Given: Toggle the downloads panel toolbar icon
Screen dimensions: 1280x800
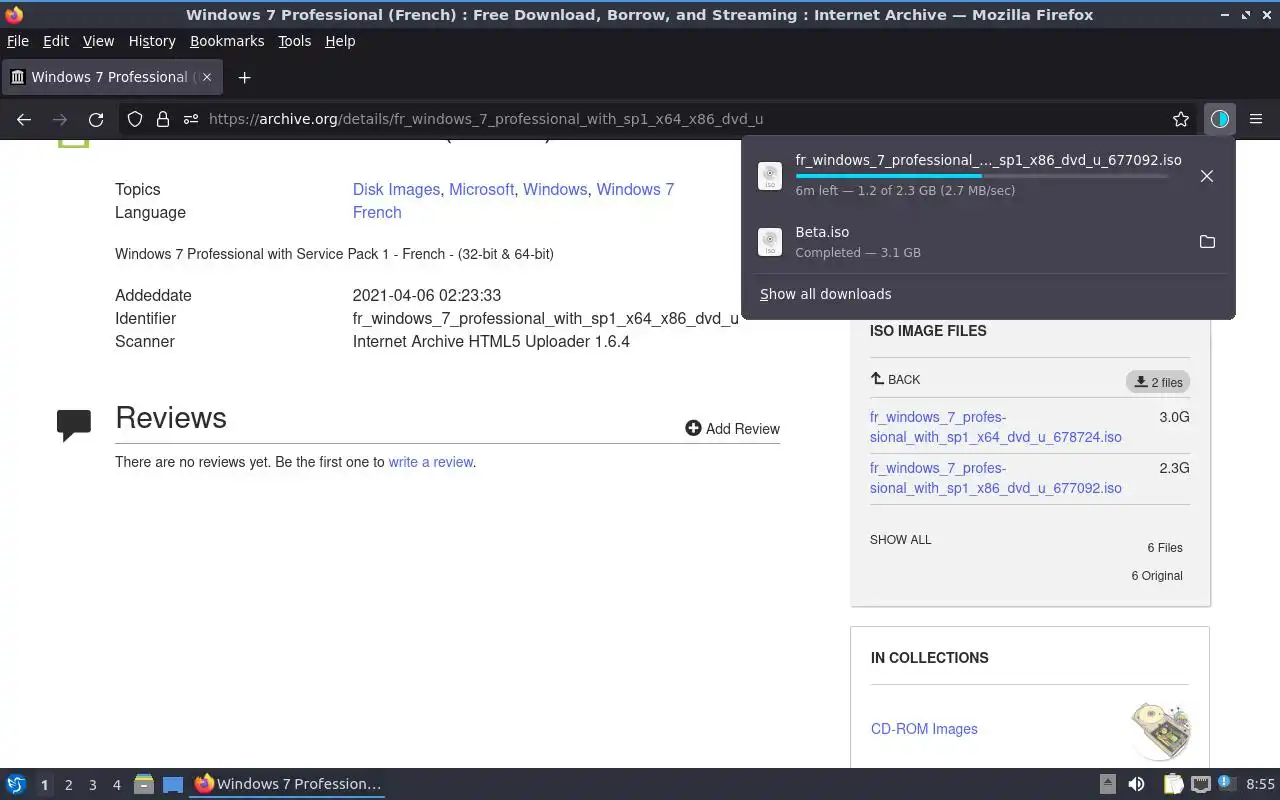Looking at the screenshot, I should [x=1219, y=119].
